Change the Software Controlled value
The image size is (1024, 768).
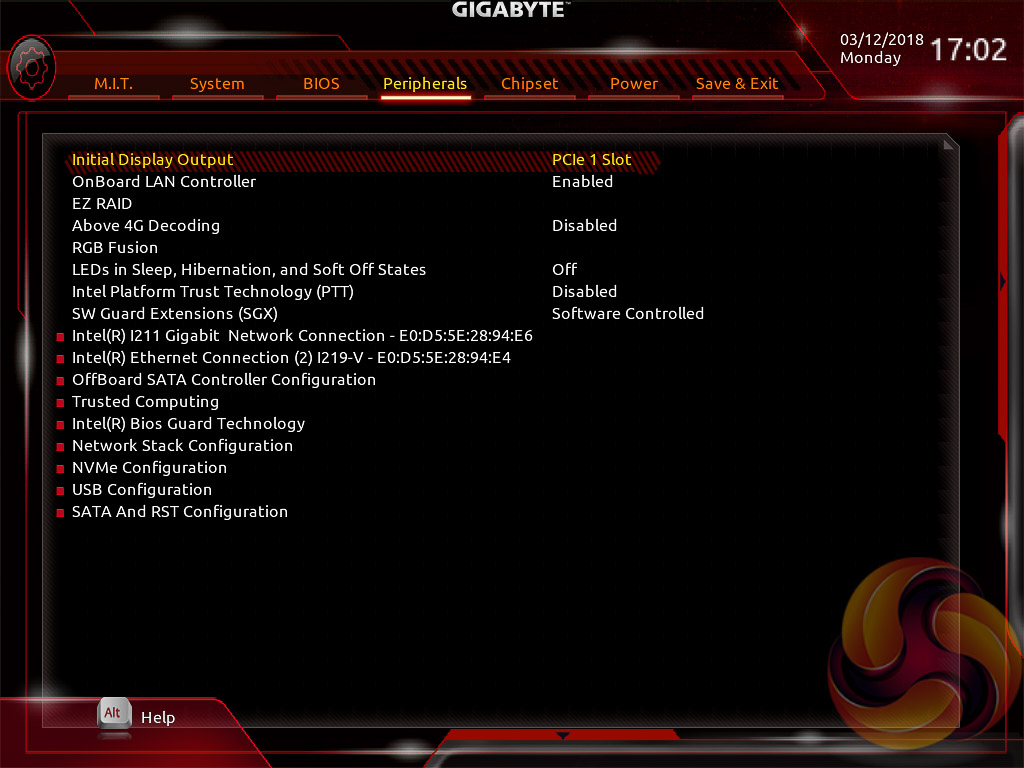628,313
